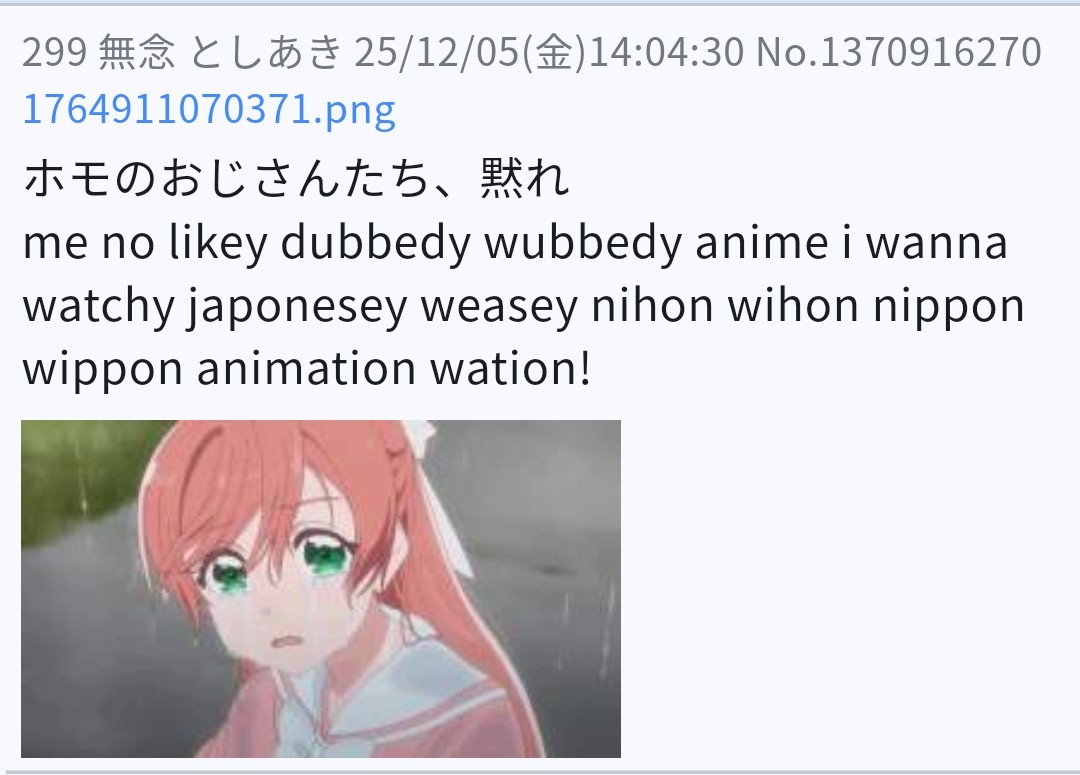Image resolution: width=1080 pixels, height=775 pixels.
Task: Click the green foliage corner of the thumbnail
Action: click(x=76, y=475)
